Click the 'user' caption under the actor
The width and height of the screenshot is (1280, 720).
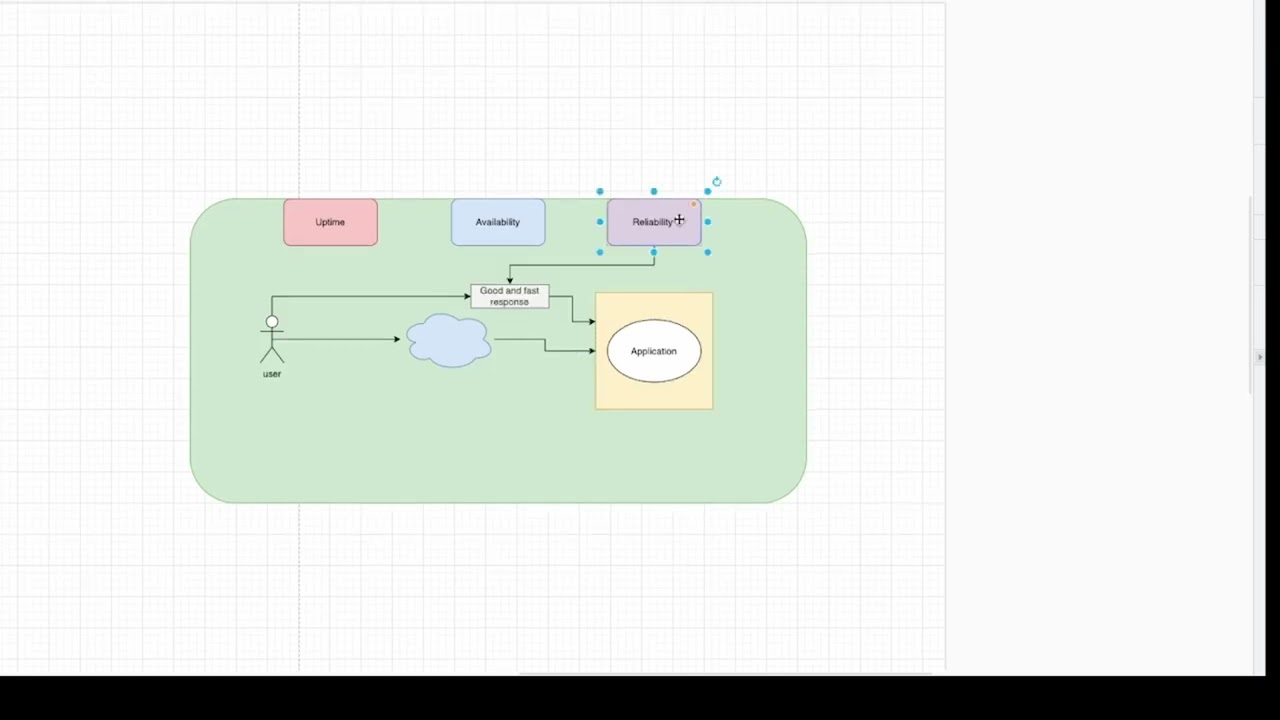pyautogui.click(x=272, y=374)
